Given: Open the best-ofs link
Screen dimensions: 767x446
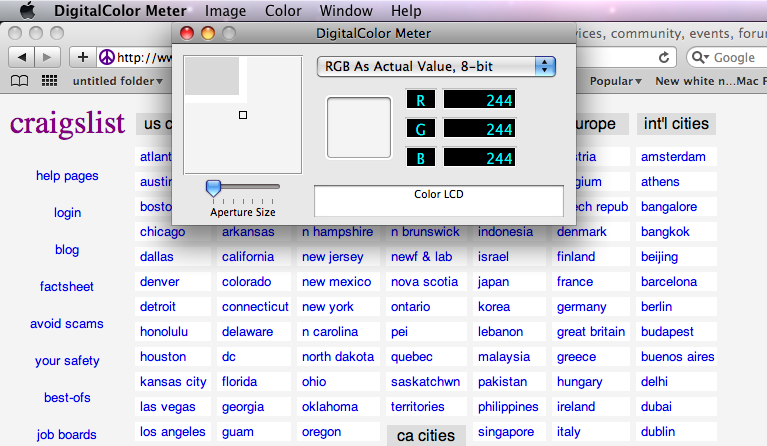Looking at the screenshot, I should pyautogui.click(x=67, y=398).
